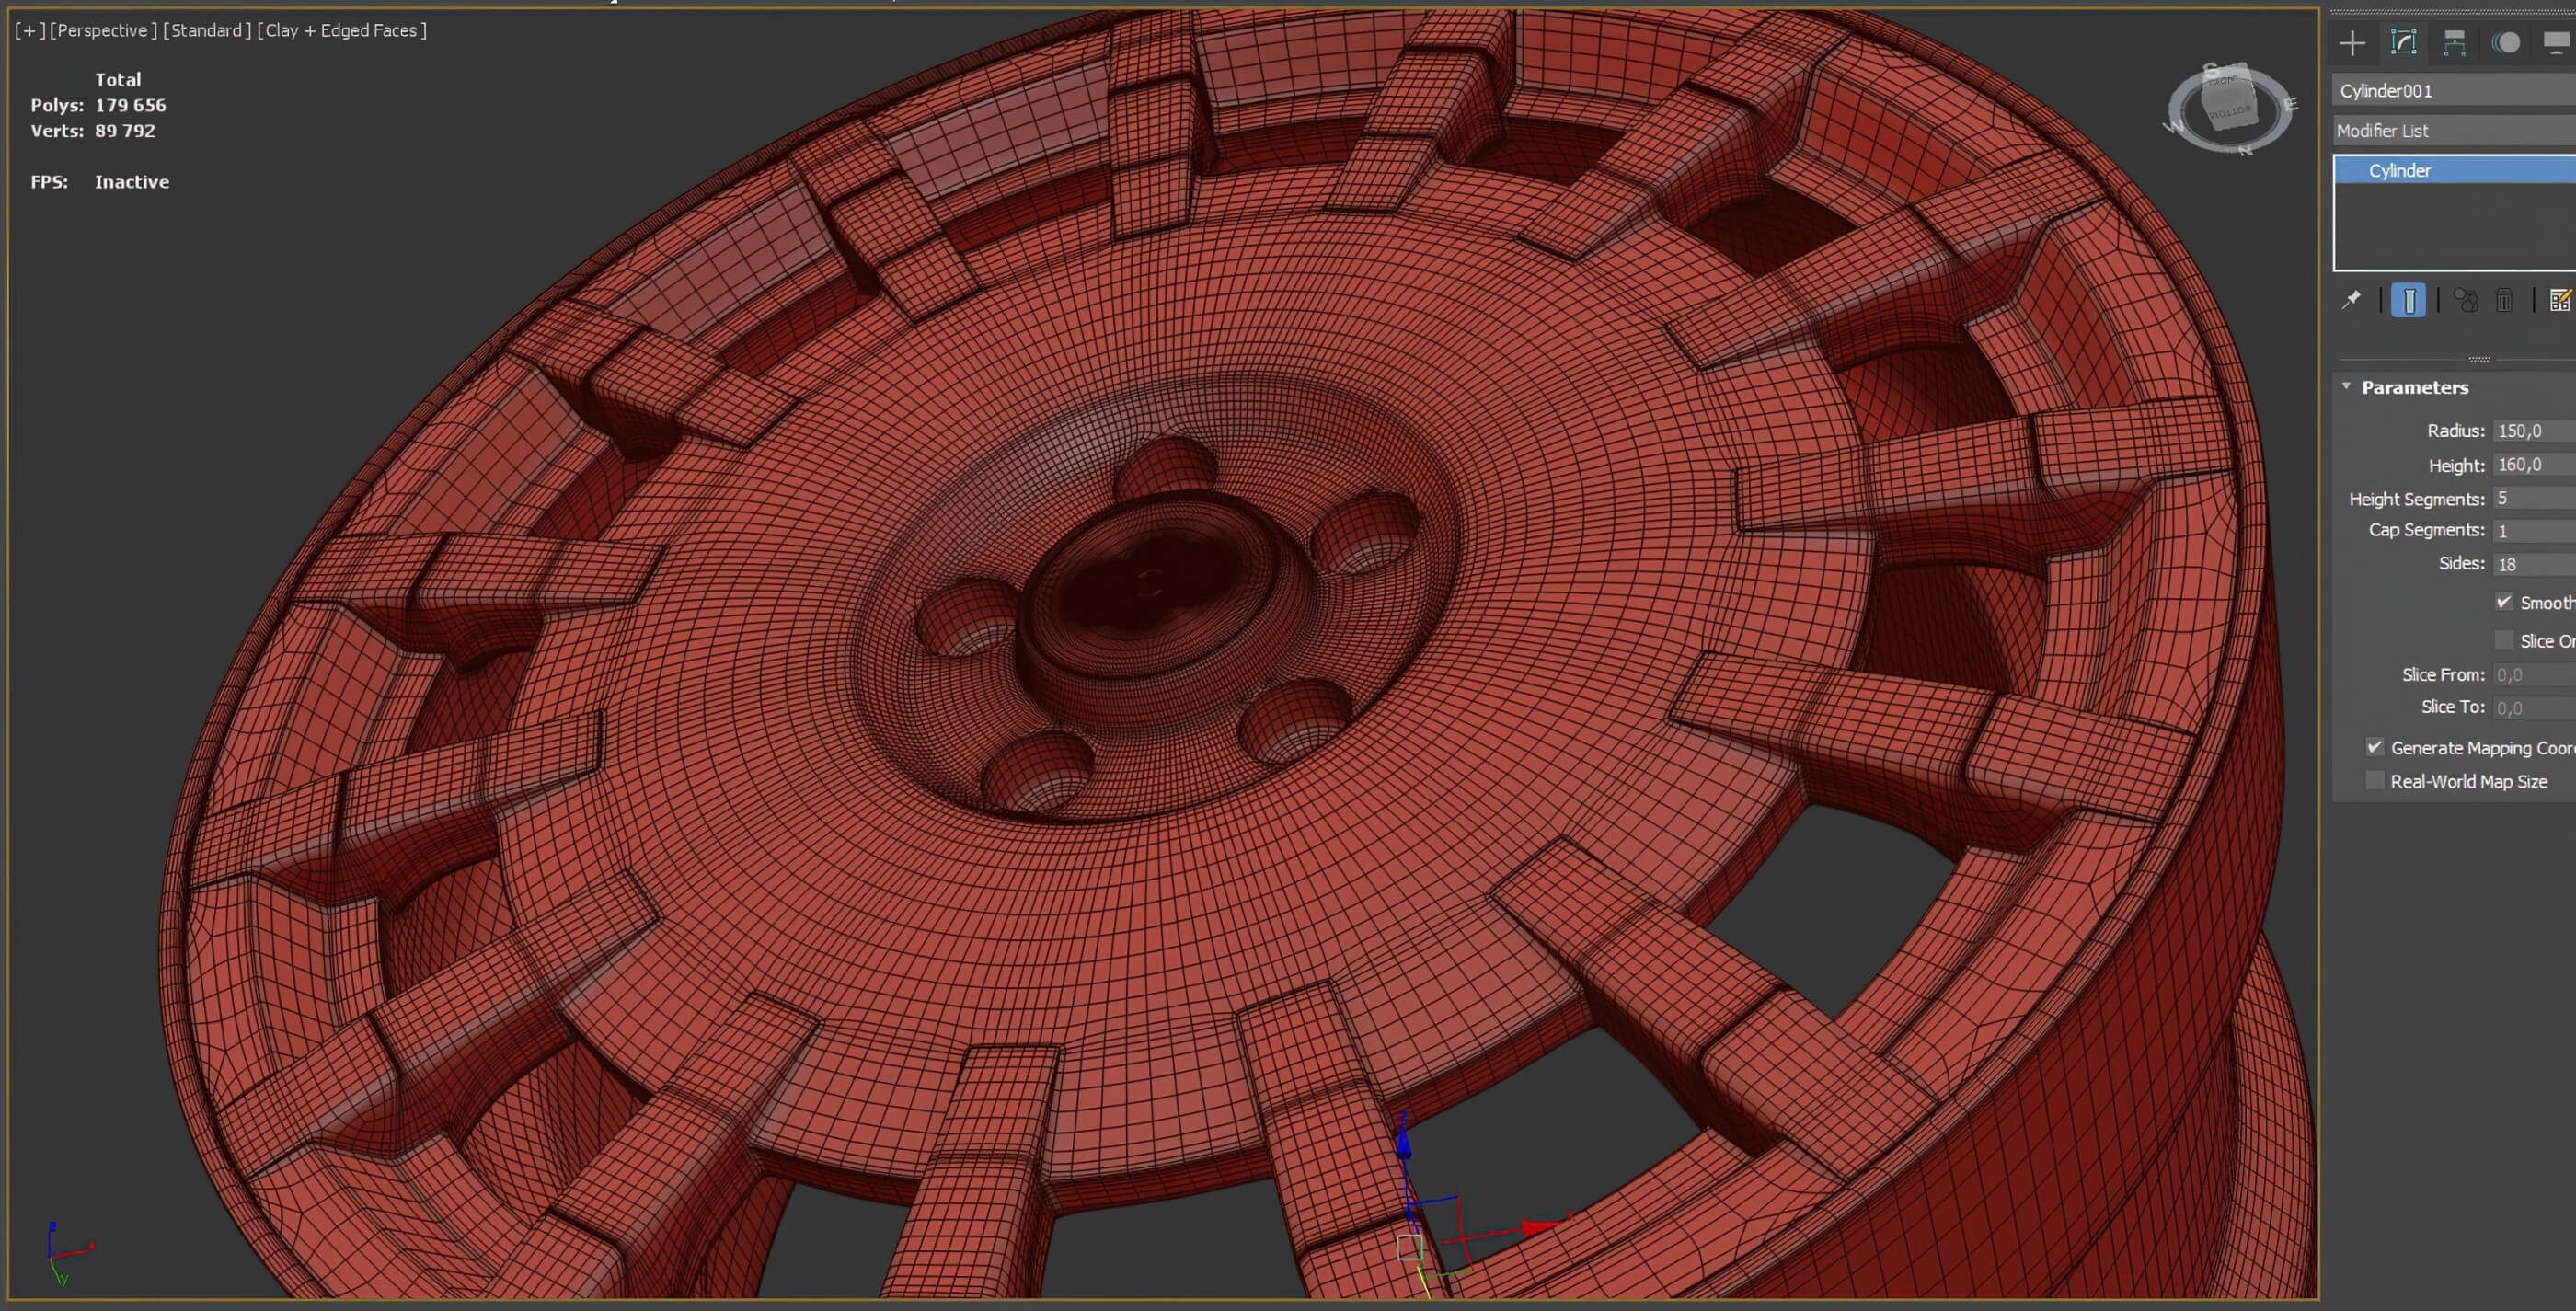Open the Motion panel tab
Viewport: 2576px width, 1311px height.
pos(2506,43)
